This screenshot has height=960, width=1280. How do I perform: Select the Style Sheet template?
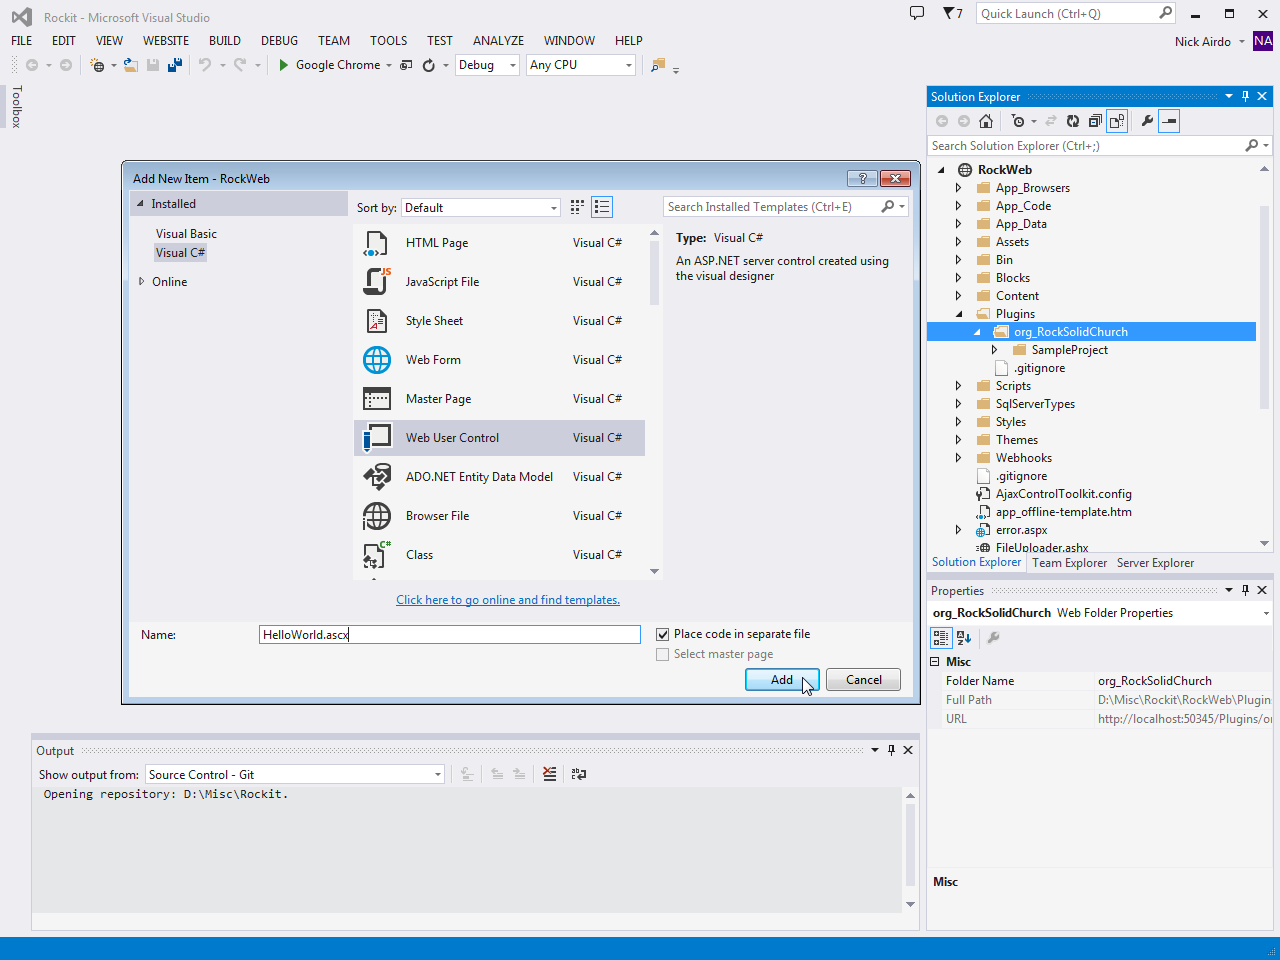pos(499,321)
